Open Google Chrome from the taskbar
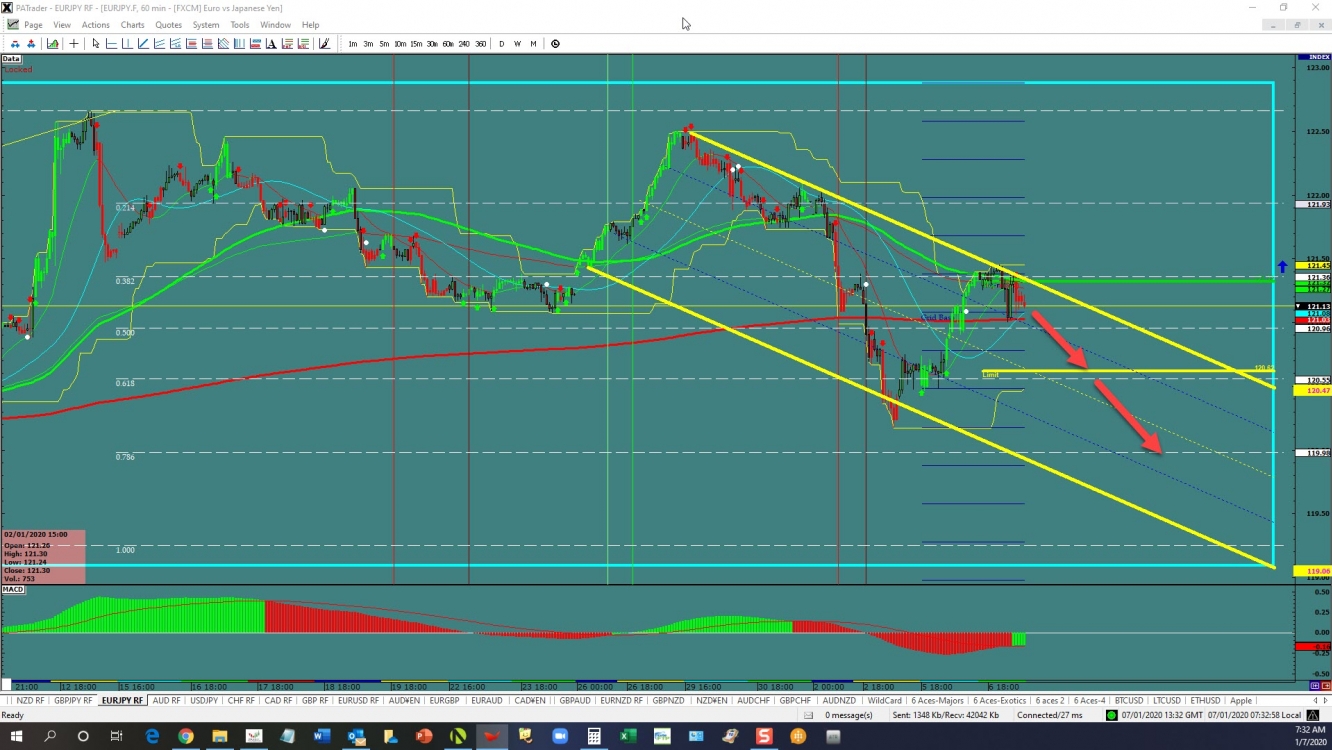The image size is (1332, 750). click(x=186, y=736)
